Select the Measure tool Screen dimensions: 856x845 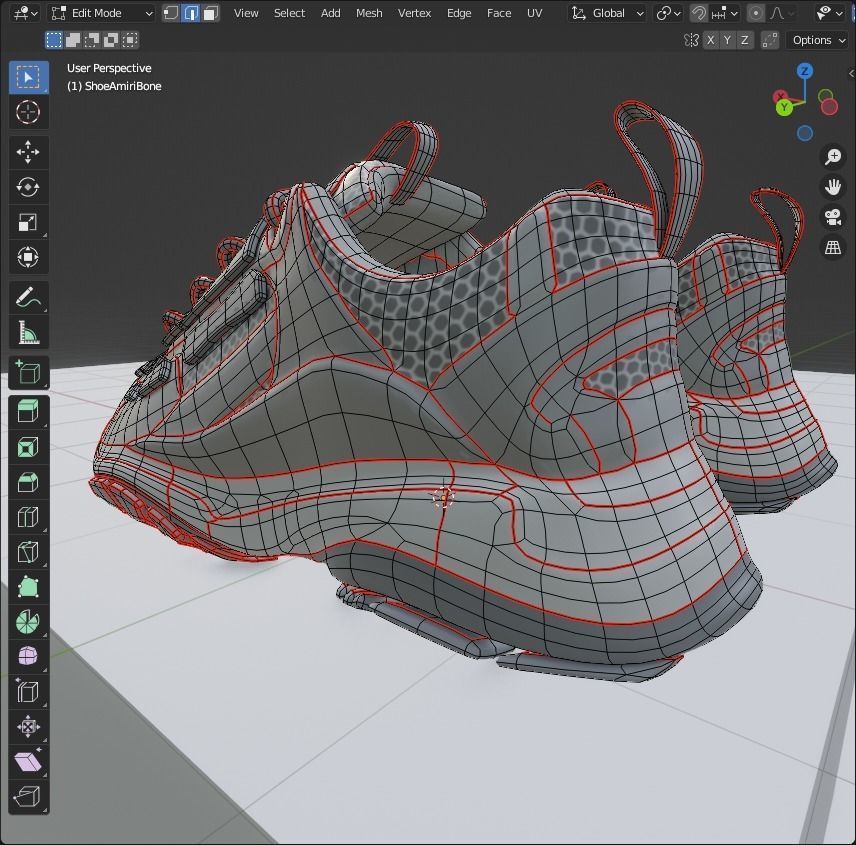pos(28,332)
